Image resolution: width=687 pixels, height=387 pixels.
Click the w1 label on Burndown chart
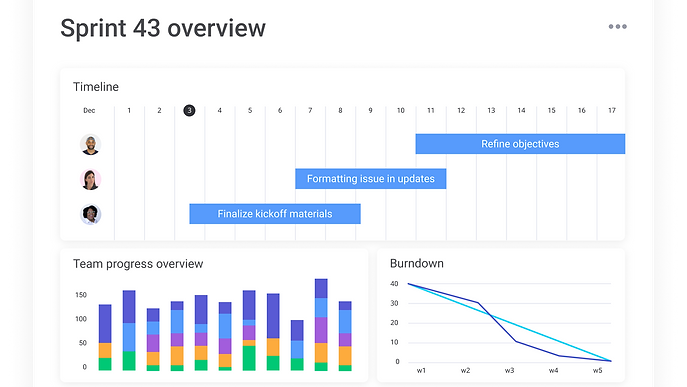[421, 370]
